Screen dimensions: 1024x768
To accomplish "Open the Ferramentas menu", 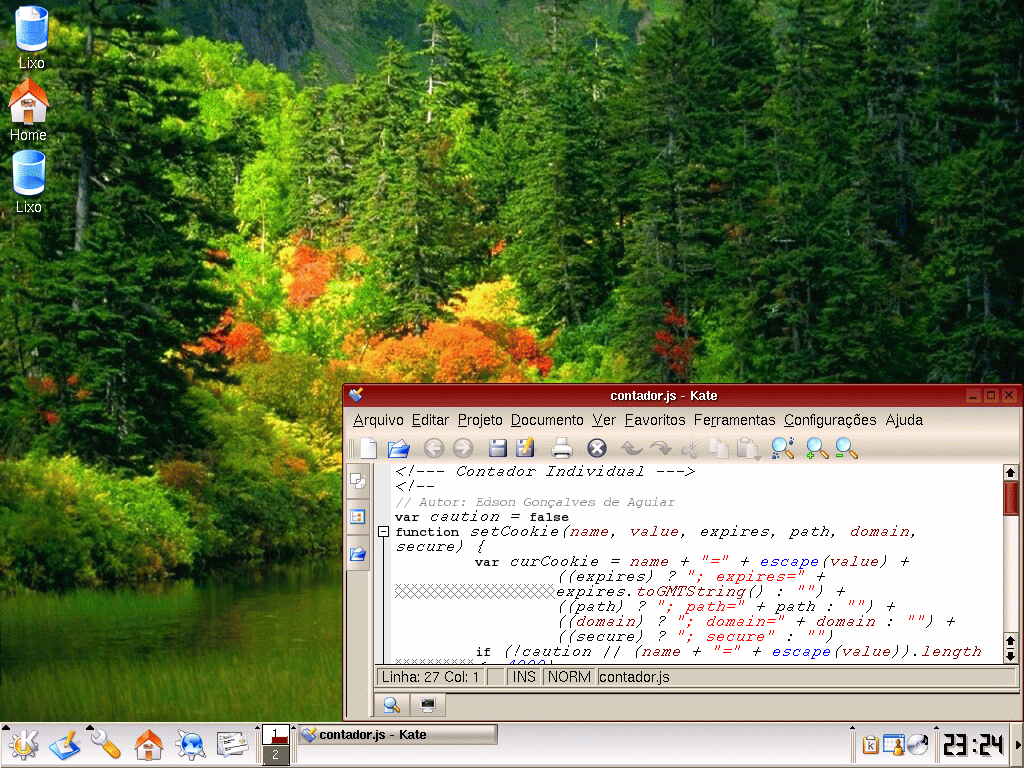I will [x=735, y=420].
